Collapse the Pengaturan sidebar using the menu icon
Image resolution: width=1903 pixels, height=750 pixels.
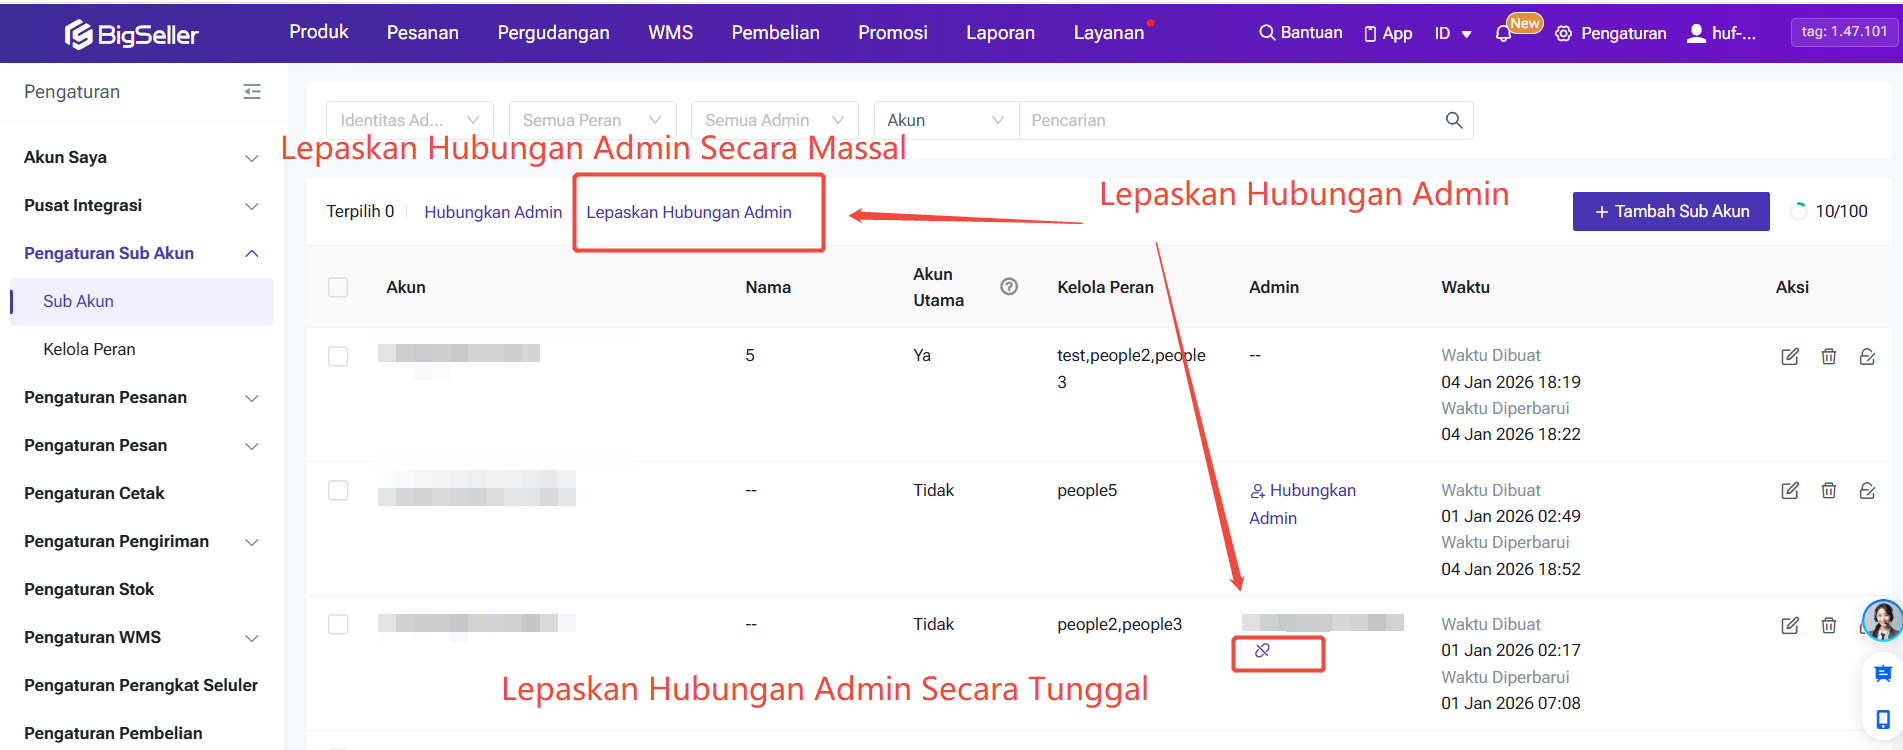252,92
